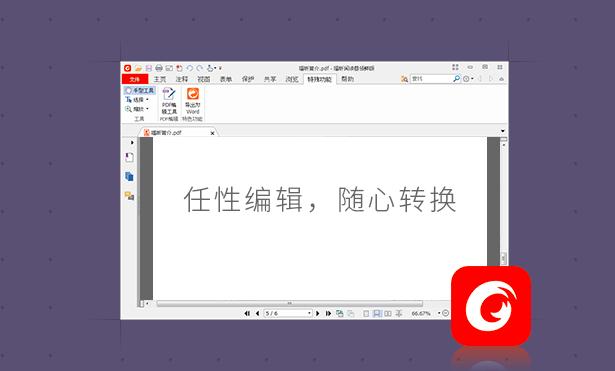This screenshot has height=371, width=615.
Task: Open the comments panel icon in sidebar
Action: coord(129,195)
